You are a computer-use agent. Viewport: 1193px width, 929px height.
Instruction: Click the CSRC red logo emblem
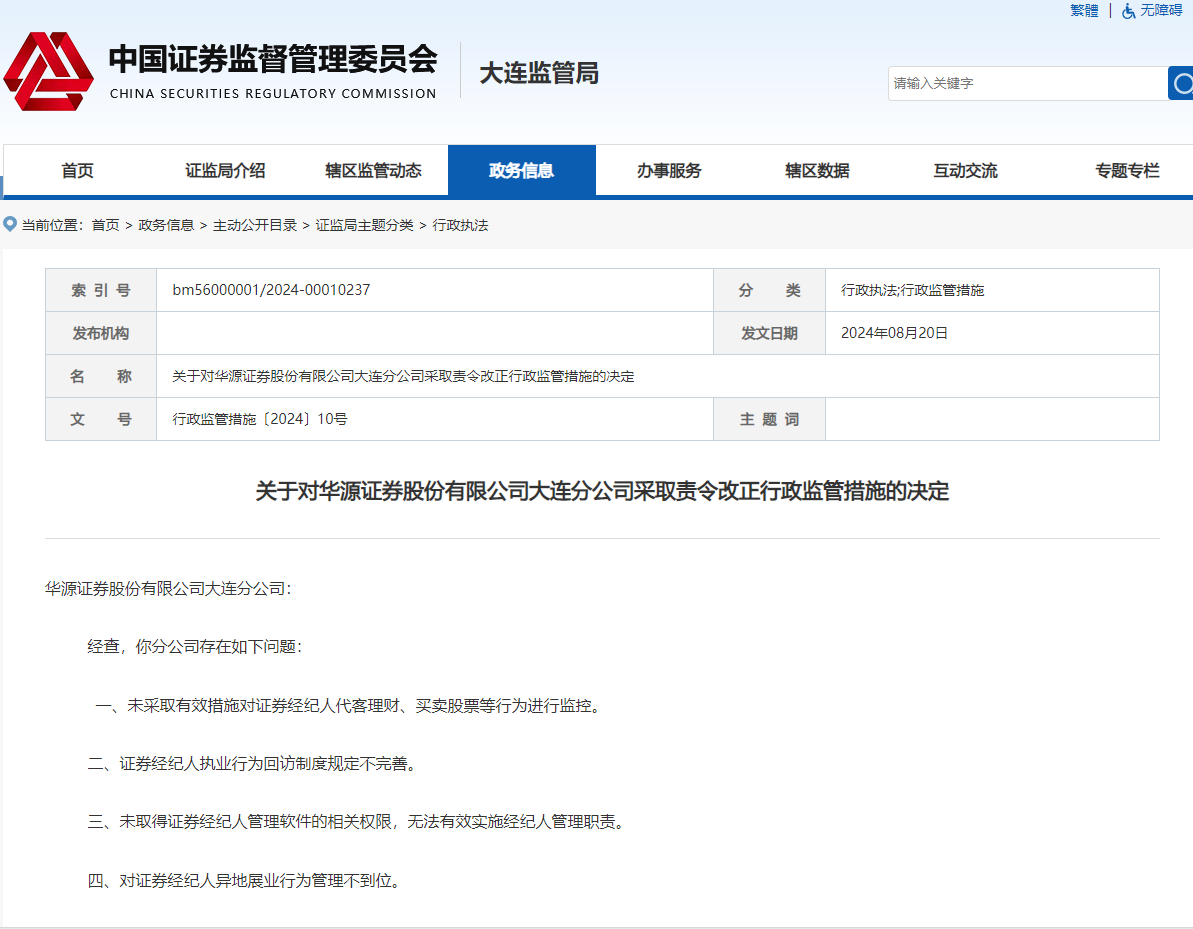click(x=48, y=71)
